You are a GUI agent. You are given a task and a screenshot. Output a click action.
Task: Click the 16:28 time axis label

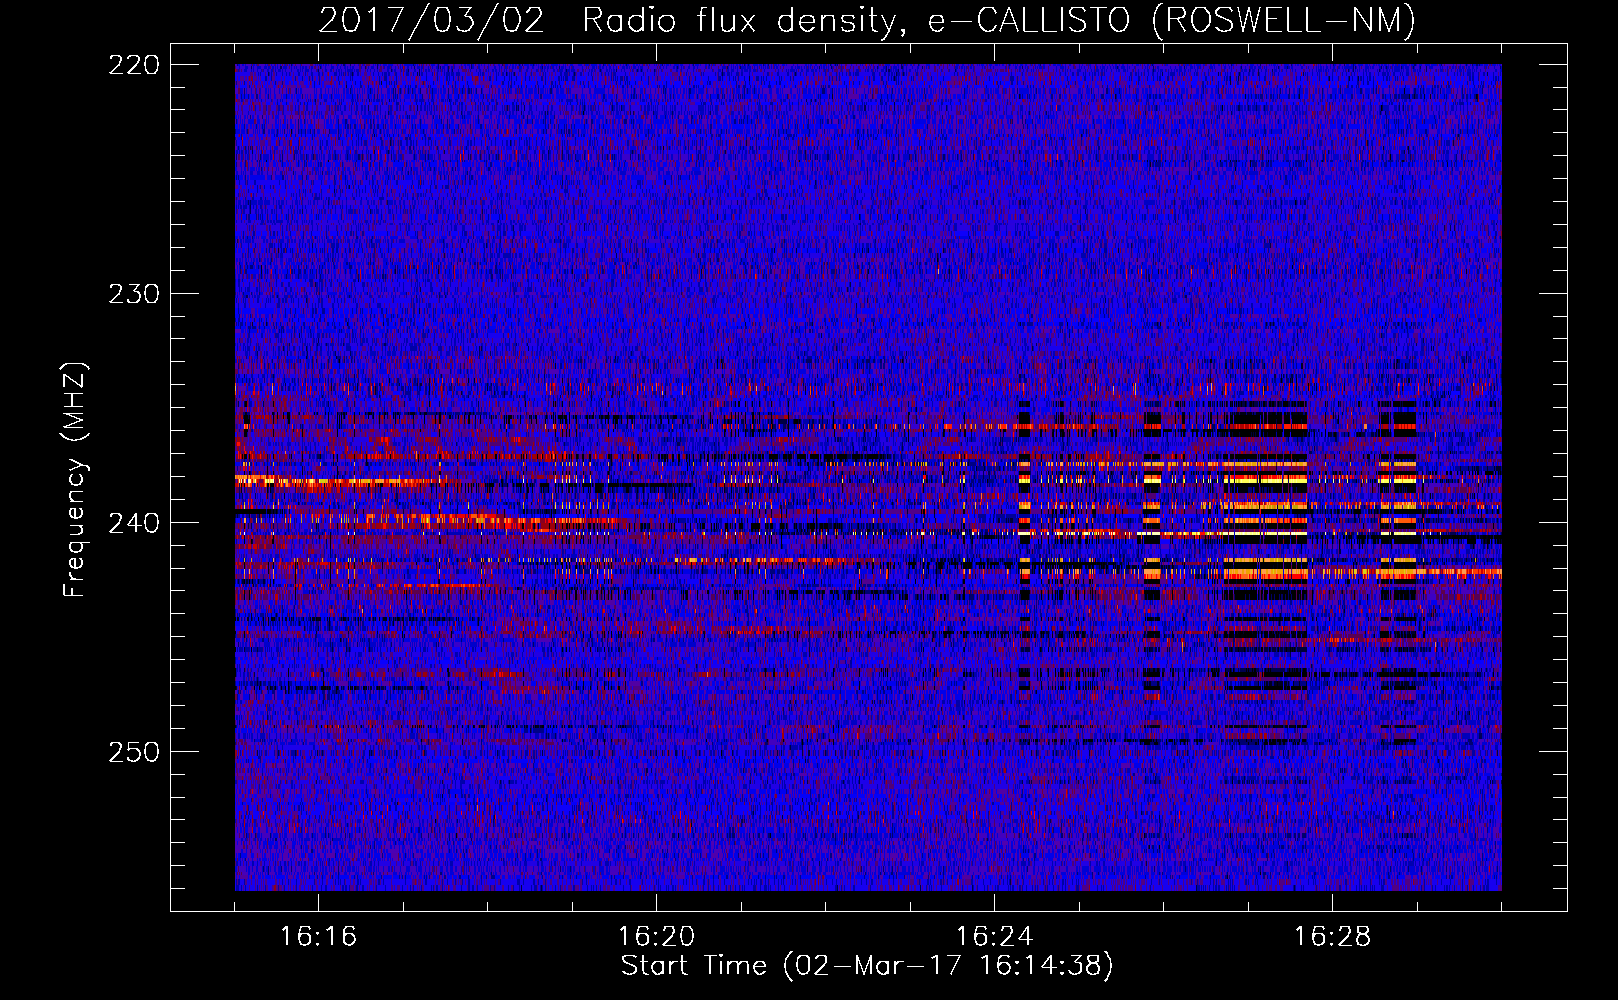(1332, 937)
